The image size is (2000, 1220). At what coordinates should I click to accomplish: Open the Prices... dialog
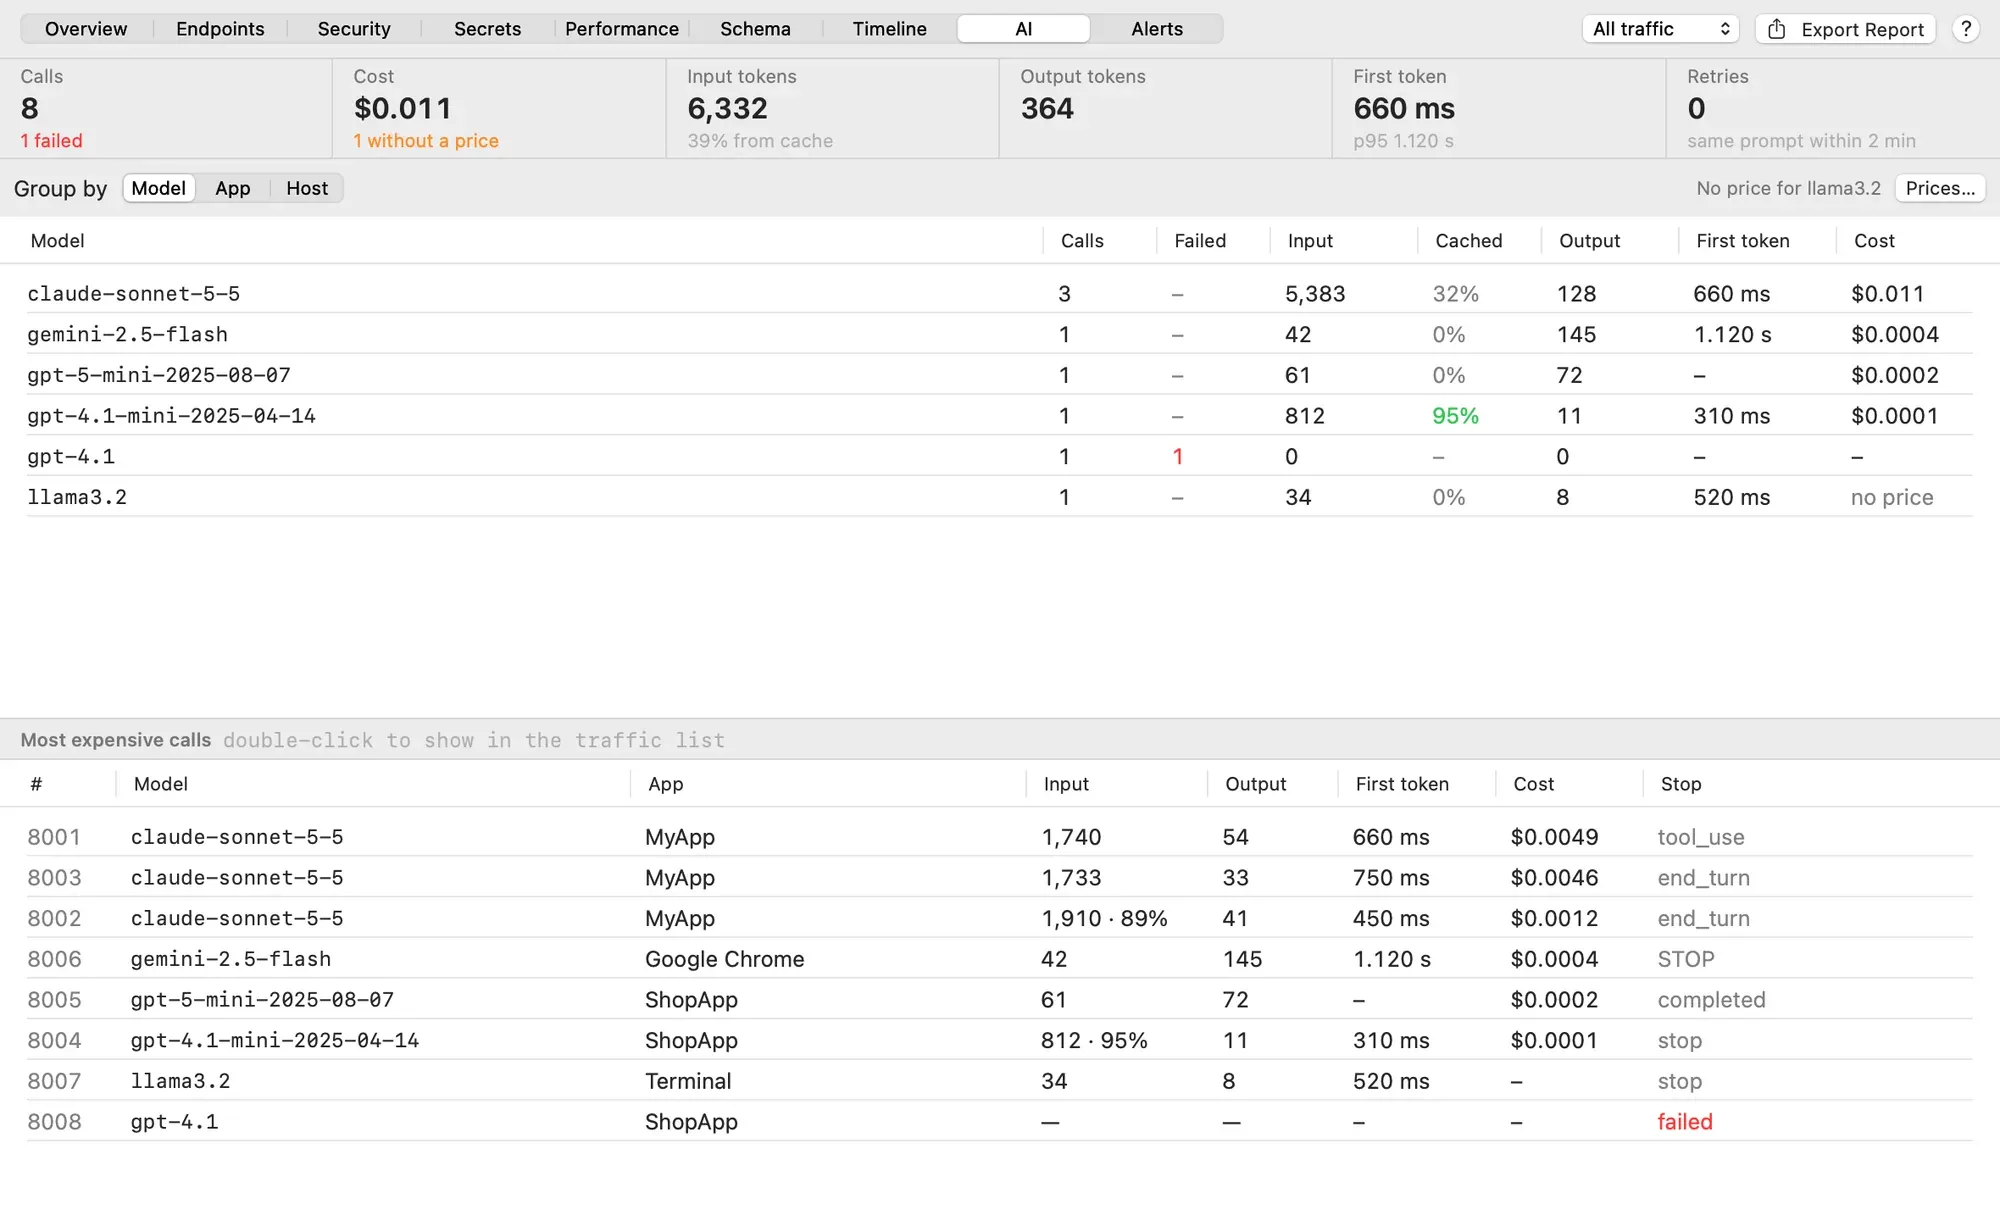click(1940, 188)
